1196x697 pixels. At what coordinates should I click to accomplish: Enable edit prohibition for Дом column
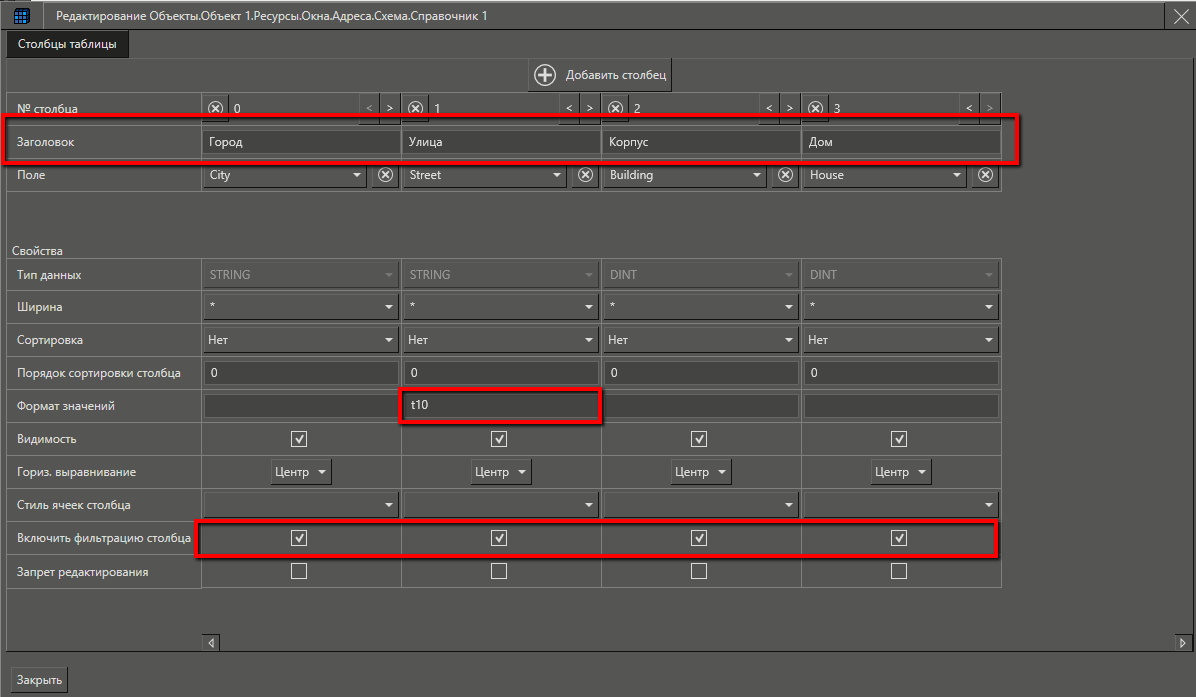(x=899, y=571)
